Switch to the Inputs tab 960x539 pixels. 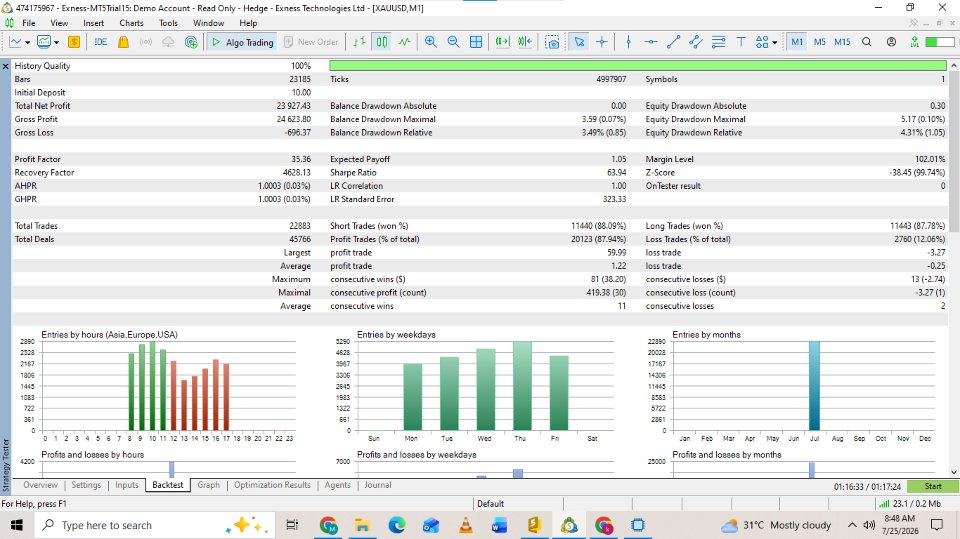point(127,484)
